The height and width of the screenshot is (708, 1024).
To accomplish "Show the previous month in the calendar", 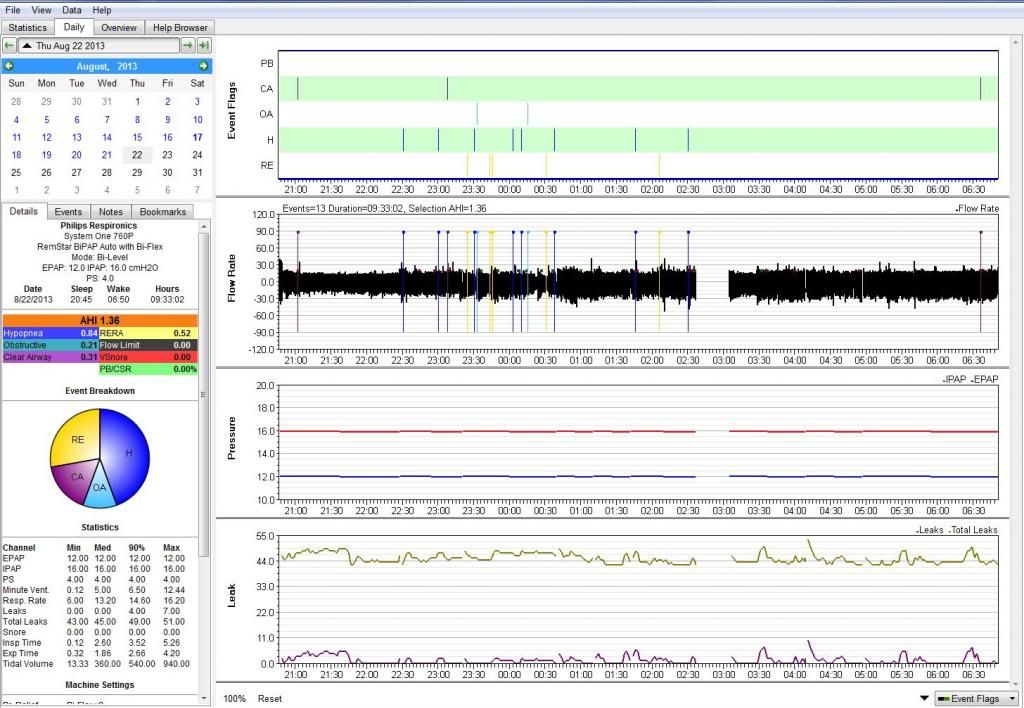I will pos(8,66).
